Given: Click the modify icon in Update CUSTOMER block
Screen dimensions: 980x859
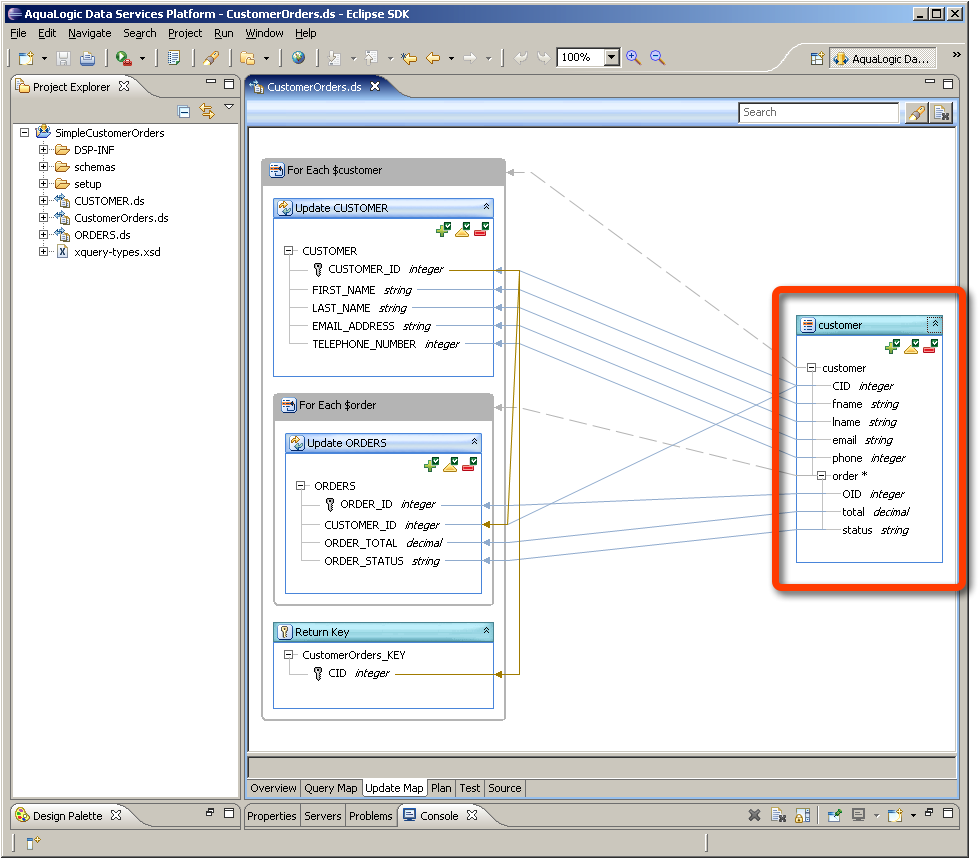Looking at the screenshot, I should coord(462,230).
